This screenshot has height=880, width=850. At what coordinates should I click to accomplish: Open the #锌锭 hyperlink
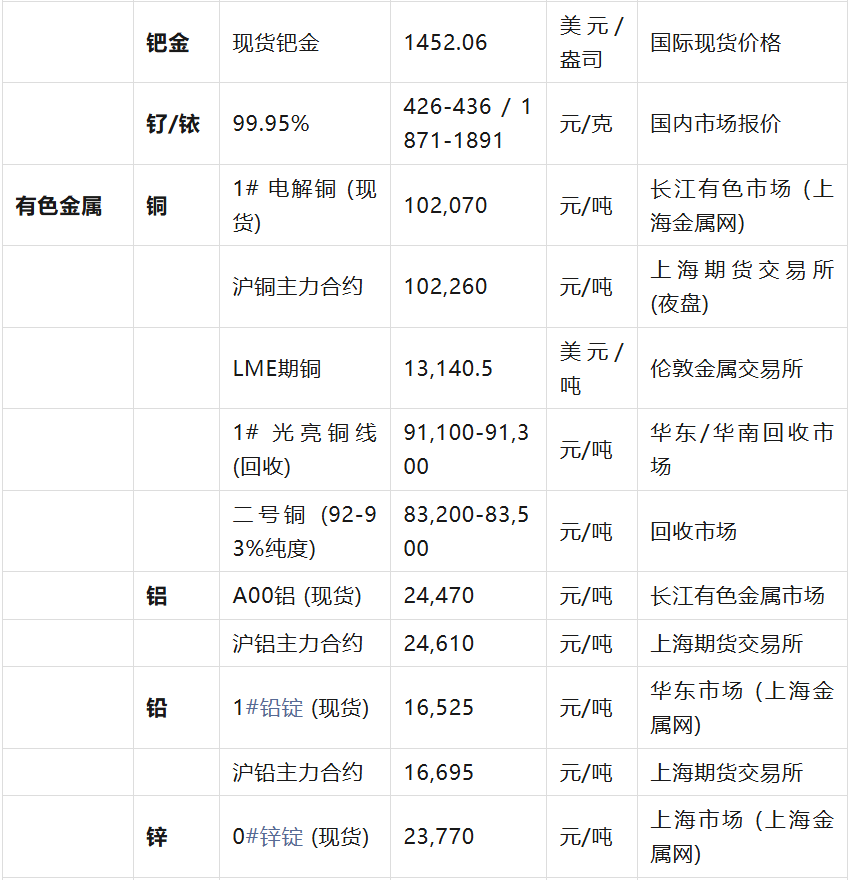coord(274,836)
